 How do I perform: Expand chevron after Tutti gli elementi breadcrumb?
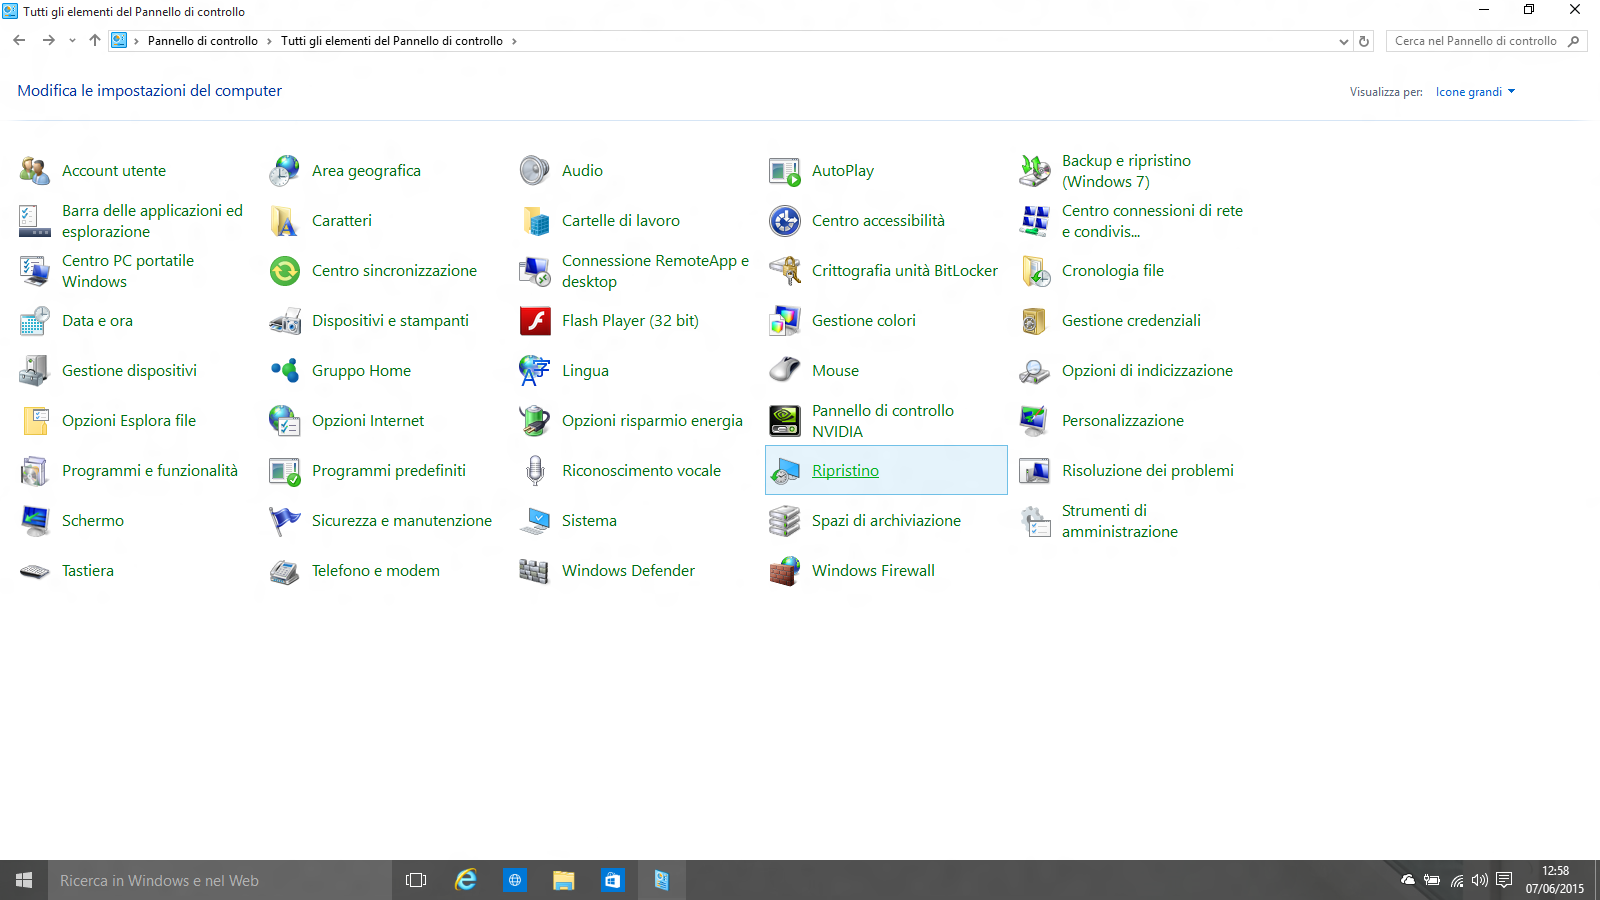pos(514,41)
